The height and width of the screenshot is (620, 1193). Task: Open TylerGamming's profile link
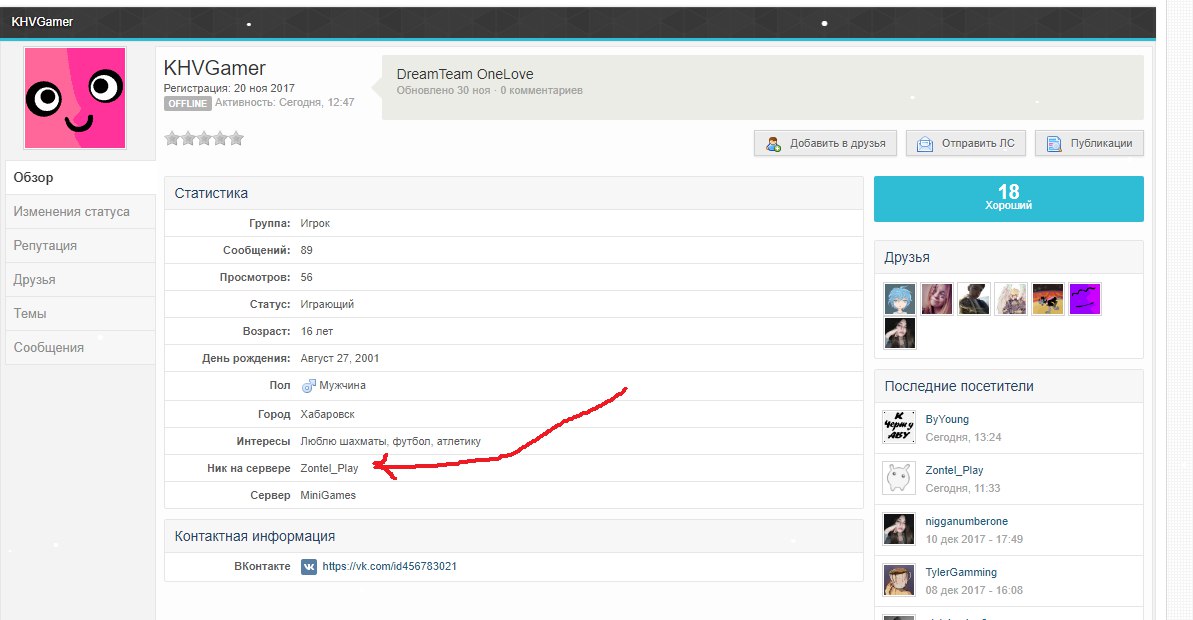(961, 572)
